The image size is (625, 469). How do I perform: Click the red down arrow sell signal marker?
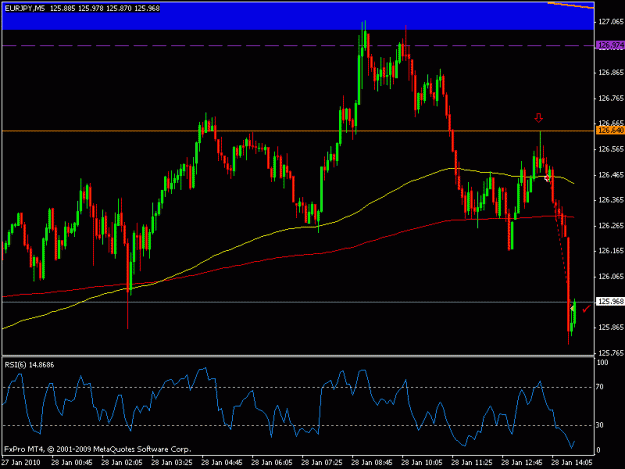coord(539,118)
